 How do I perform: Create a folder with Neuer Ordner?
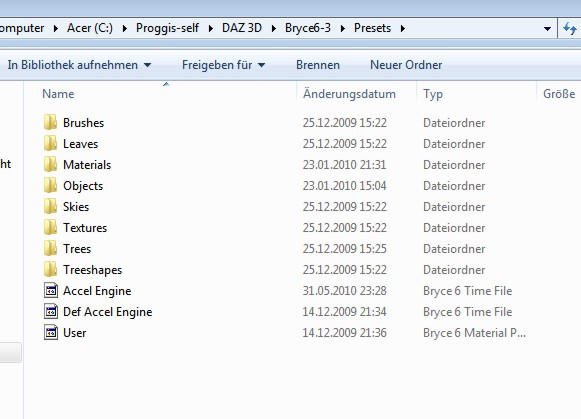(x=406, y=65)
